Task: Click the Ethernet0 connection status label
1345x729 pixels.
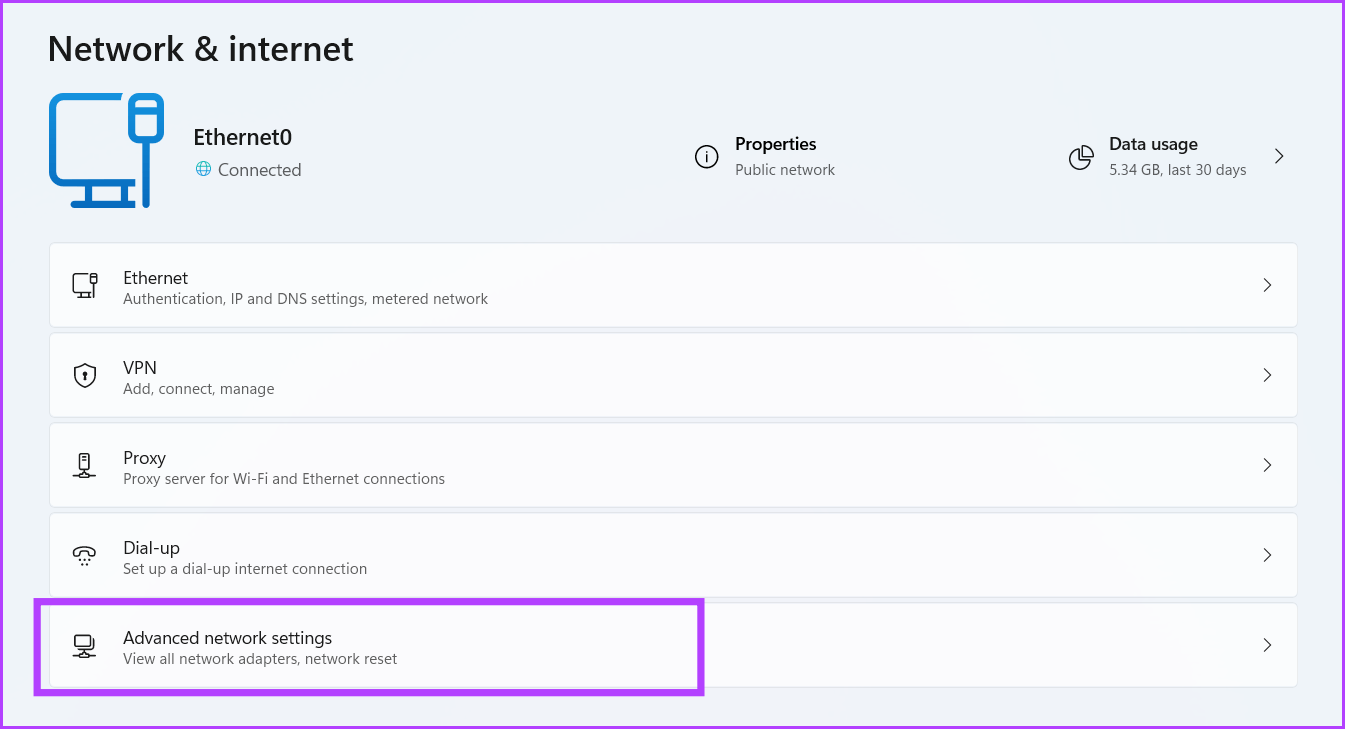Action: point(258,169)
